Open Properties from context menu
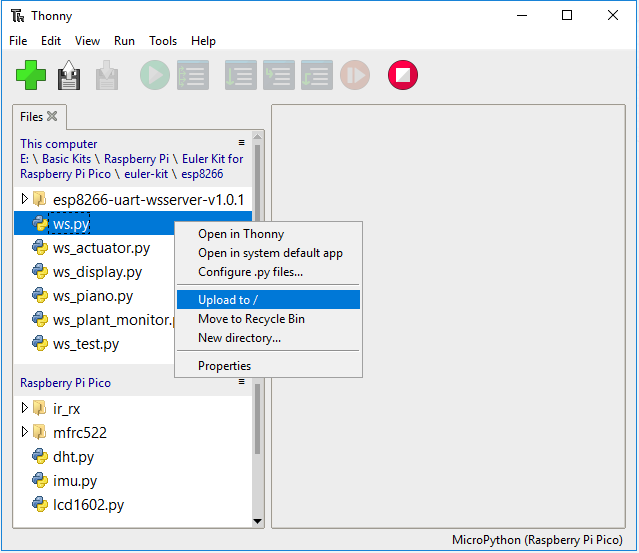This screenshot has height=553, width=639. tap(268, 366)
